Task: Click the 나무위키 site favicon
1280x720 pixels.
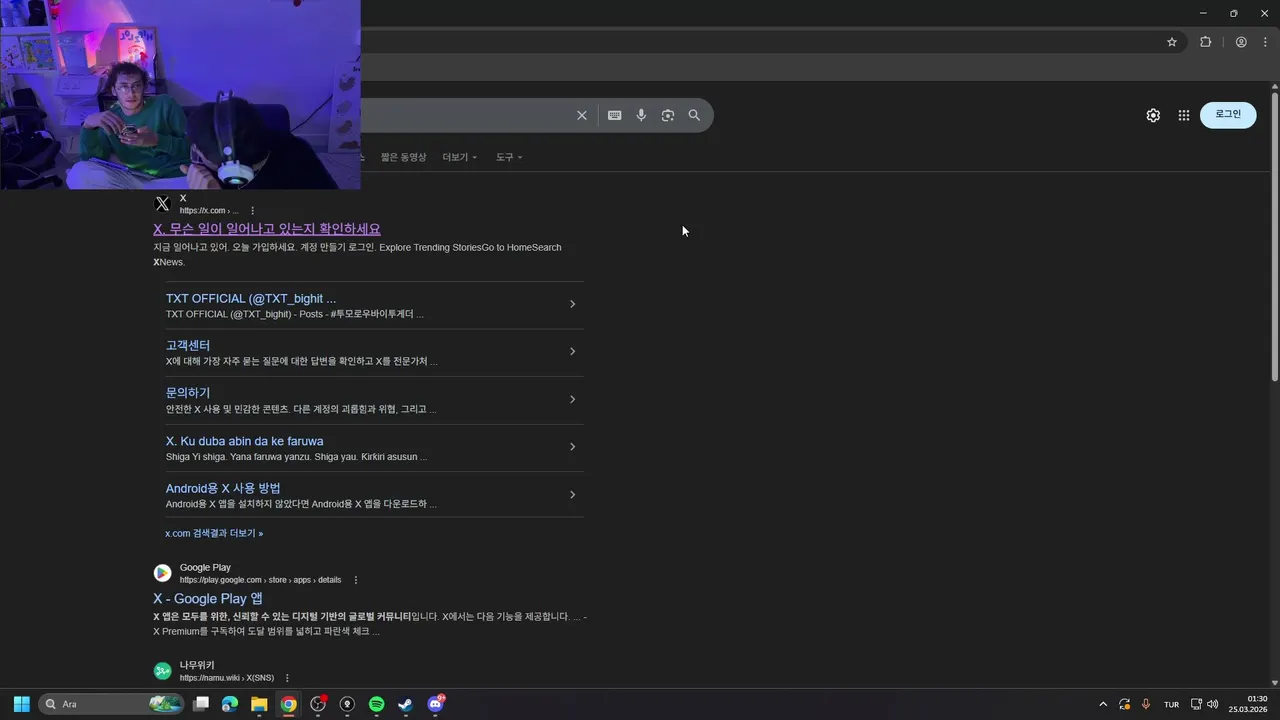Action: coord(162,671)
